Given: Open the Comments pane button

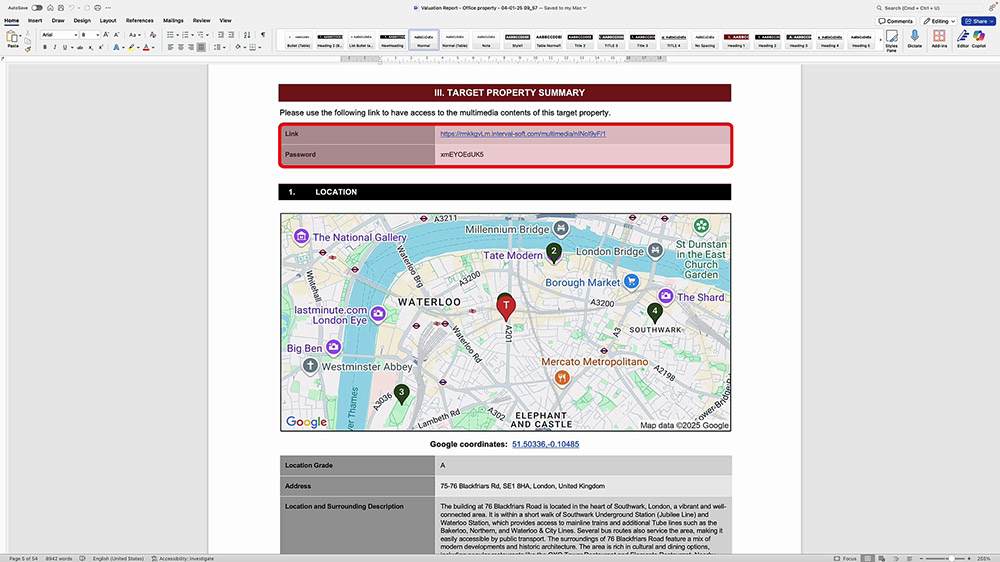Looking at the screenshot, I should click(x=895, y=21).
